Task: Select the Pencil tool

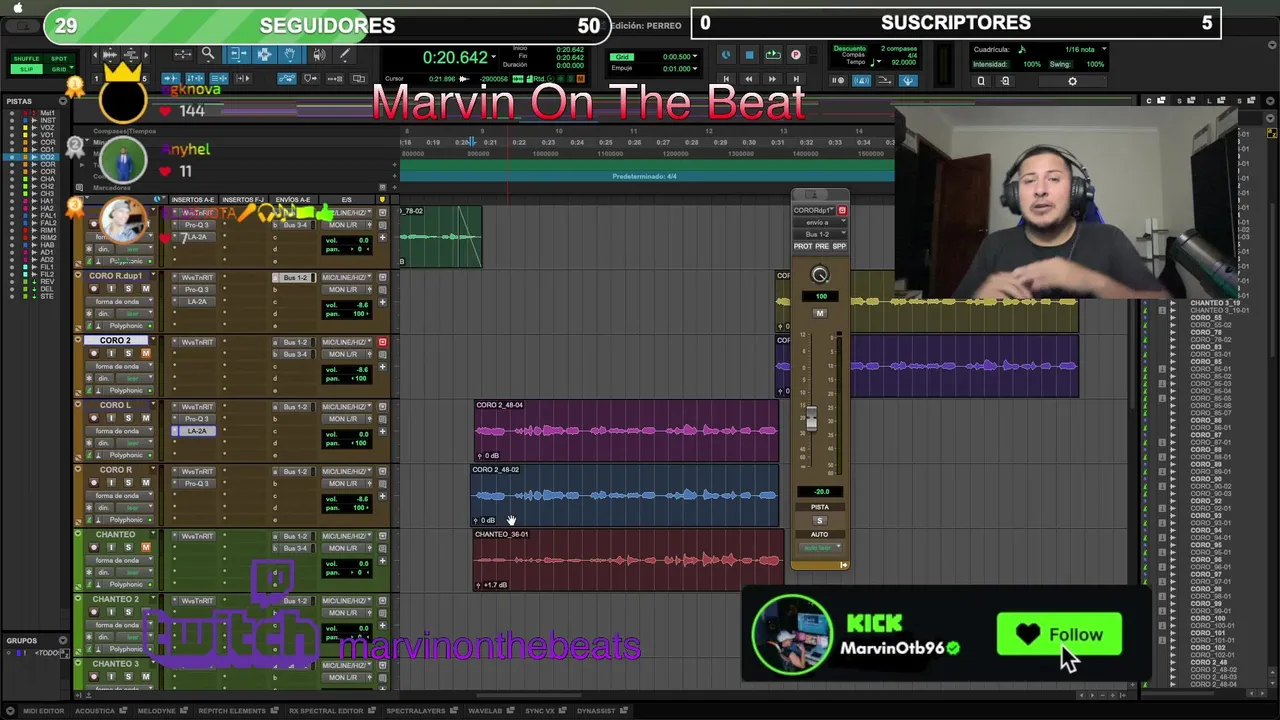Action: tap(345, 55)
